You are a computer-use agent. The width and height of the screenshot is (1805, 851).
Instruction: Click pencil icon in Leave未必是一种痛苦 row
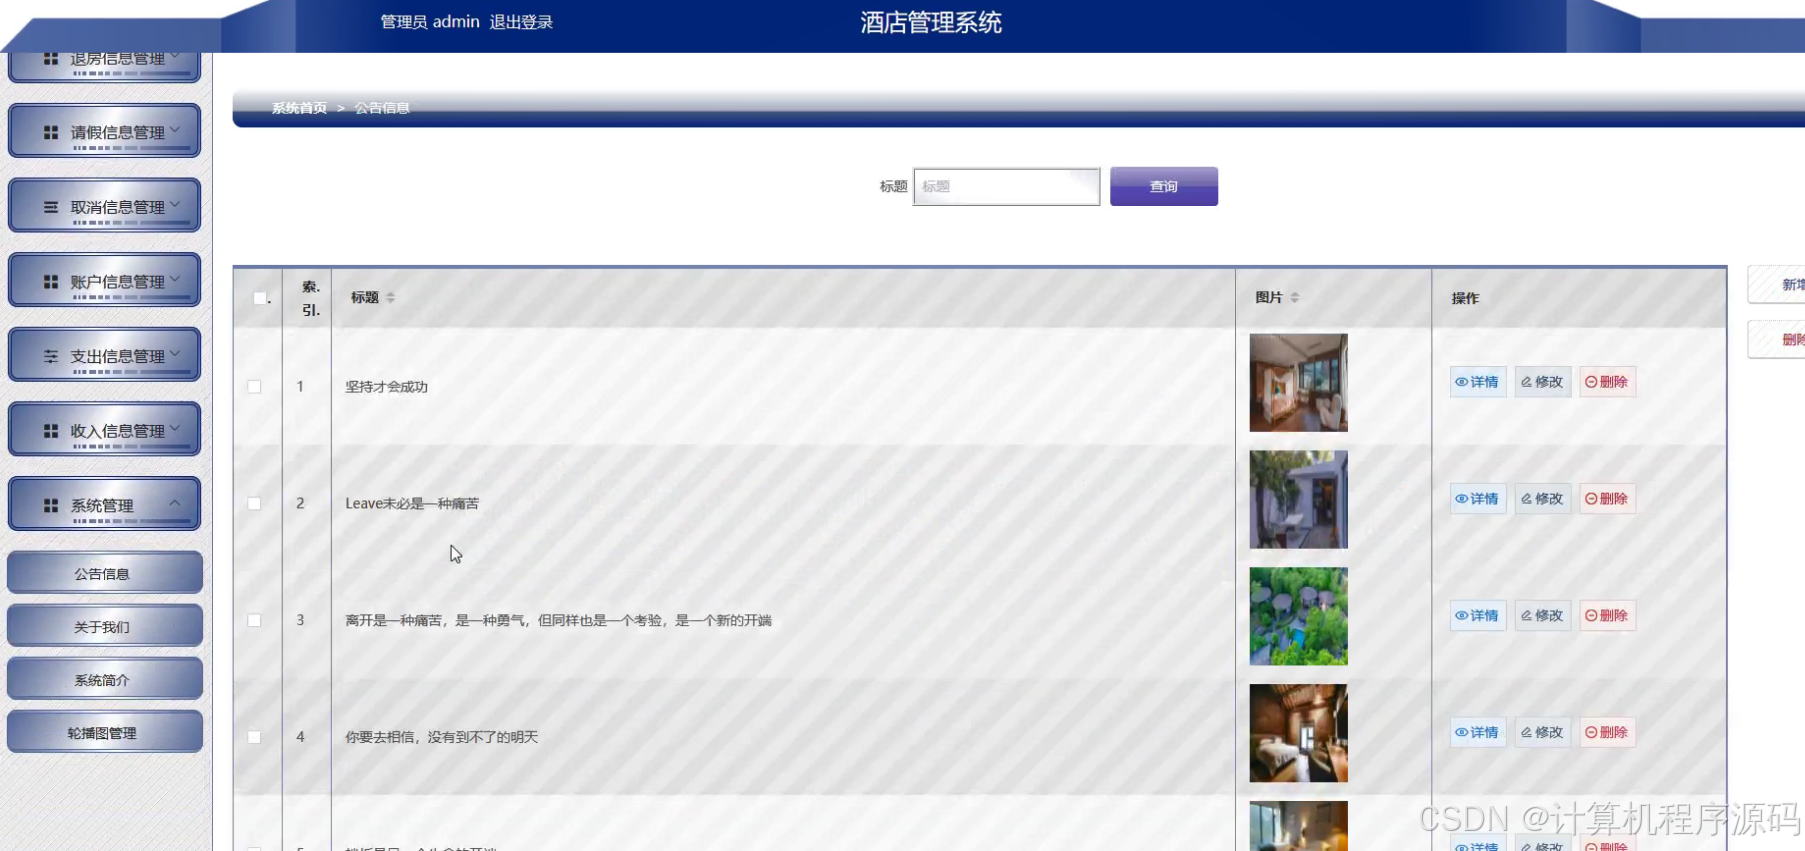coord(1527,499)
